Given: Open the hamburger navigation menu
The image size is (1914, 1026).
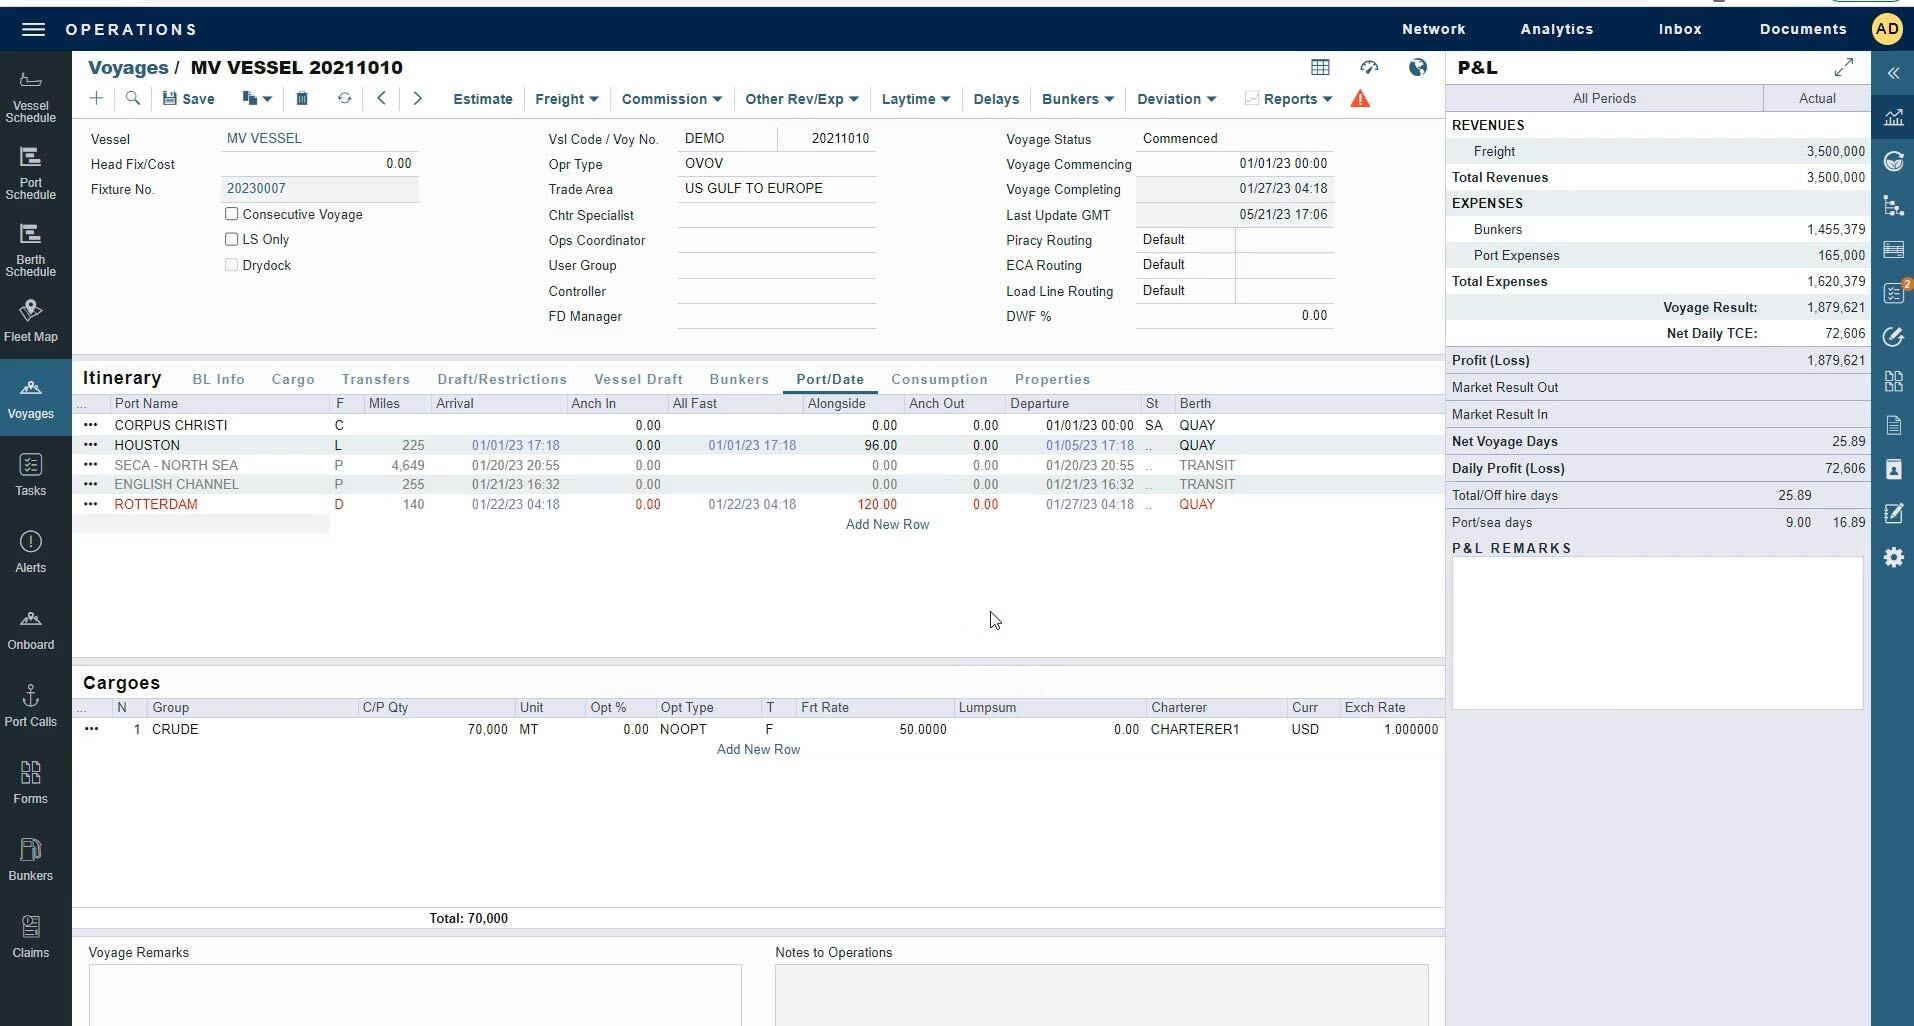Looking at the screenshot, I should coord(33,29).
